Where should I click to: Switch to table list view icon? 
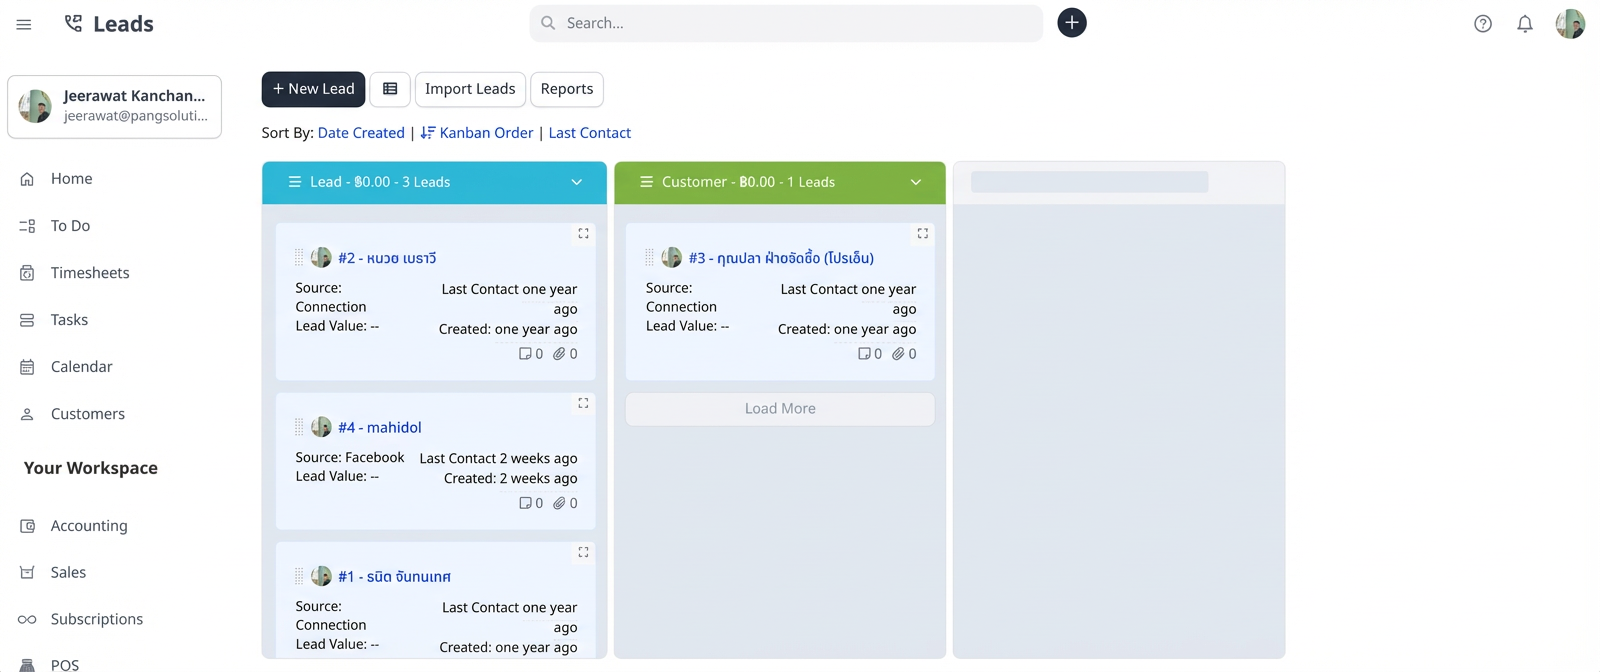point(390,89)
